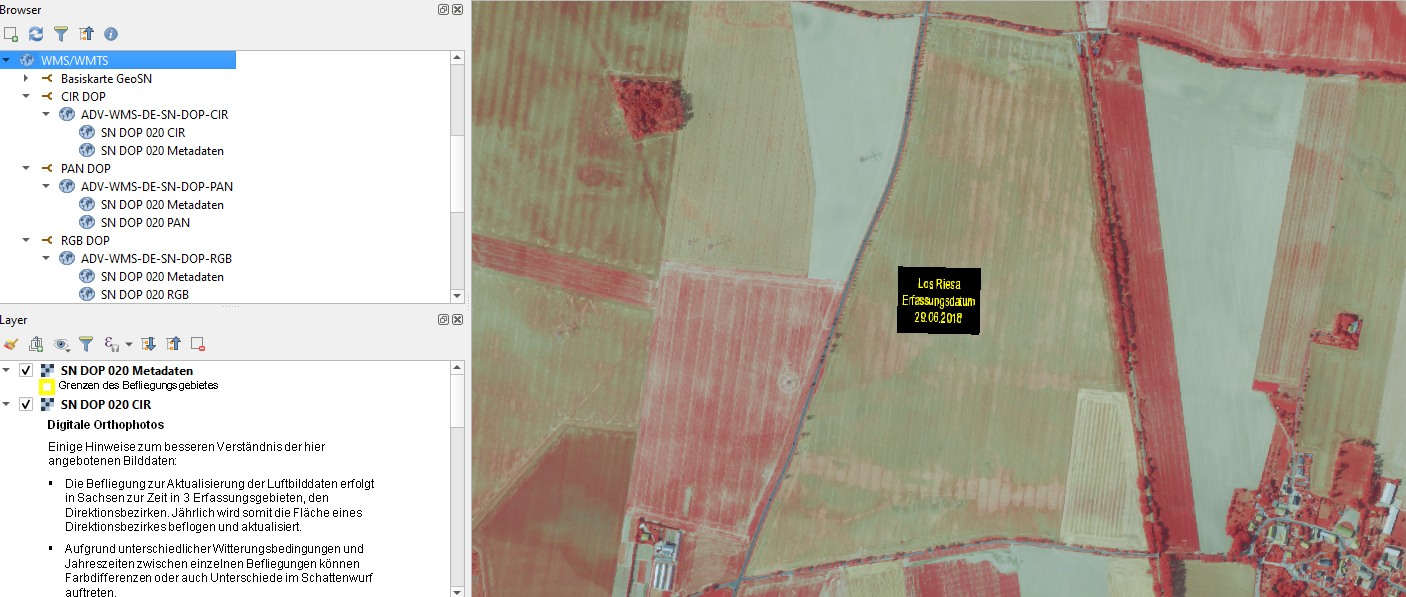The image size is (1406, 597).
Task: Collapse the CIR DOP connection node
Action: (26, 97)
